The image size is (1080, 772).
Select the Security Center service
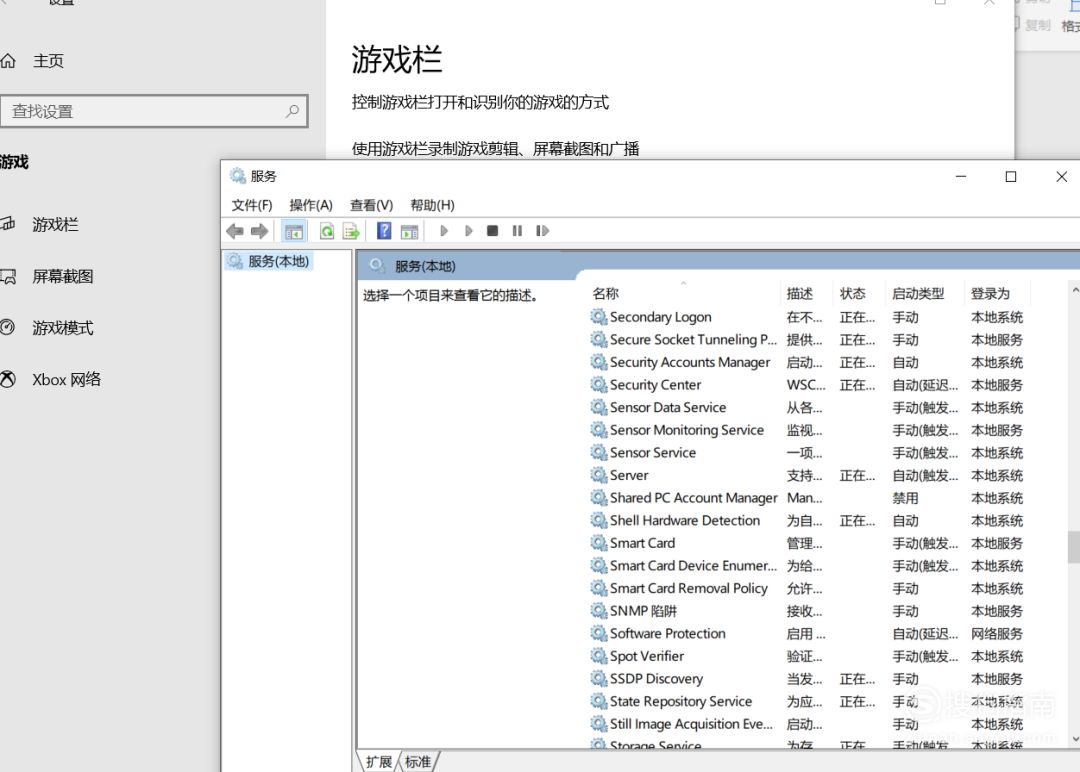655,385
